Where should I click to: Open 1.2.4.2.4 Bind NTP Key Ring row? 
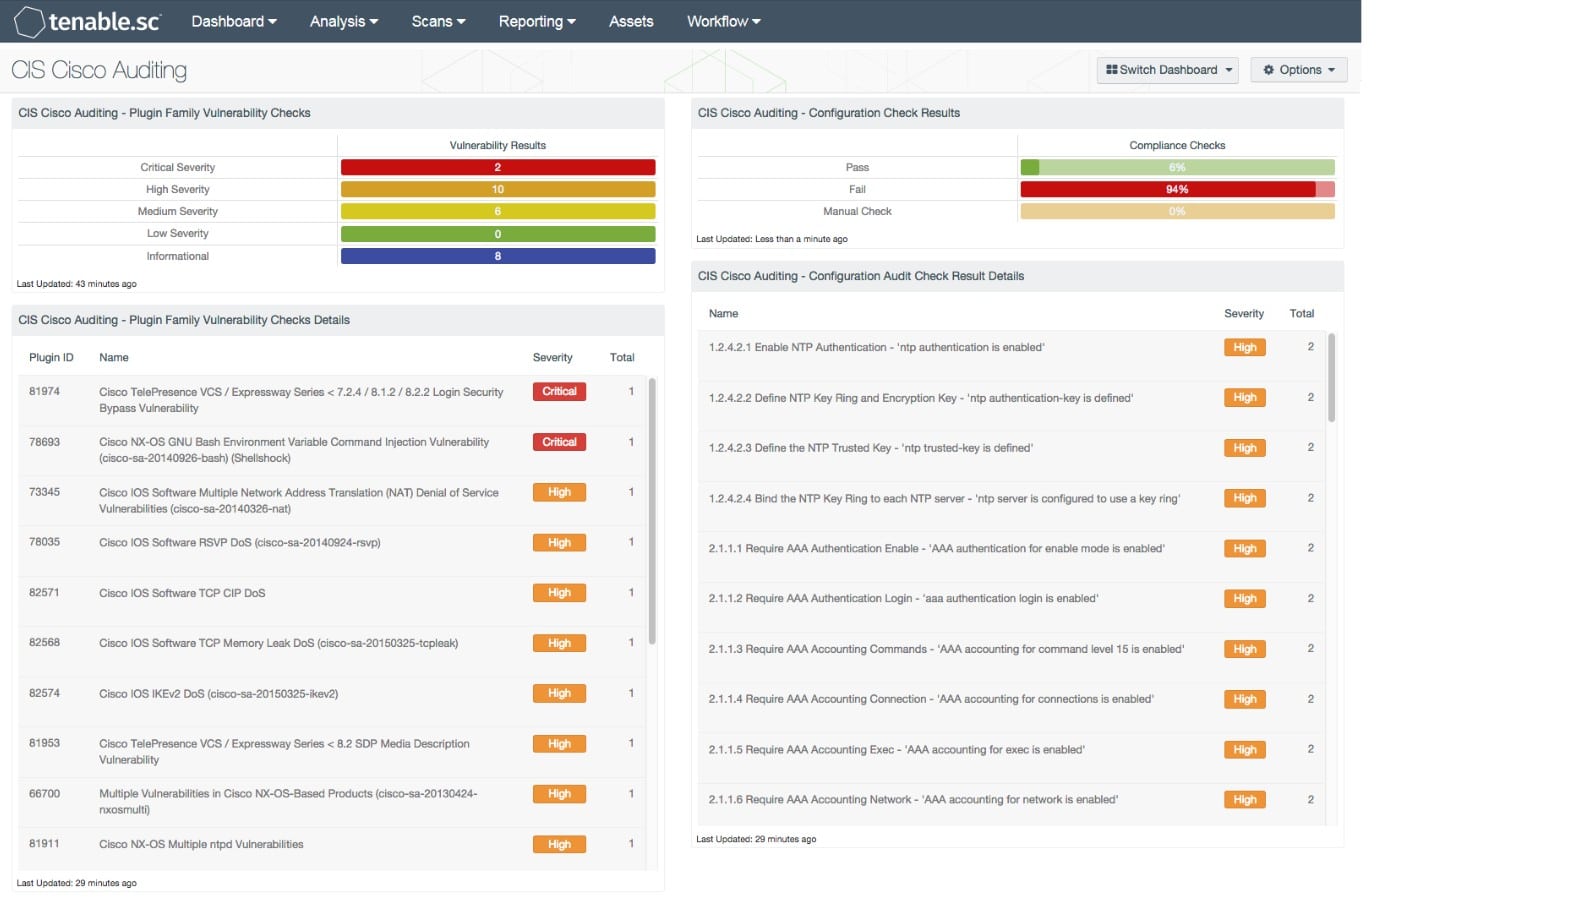click(x=1010, y=506)
